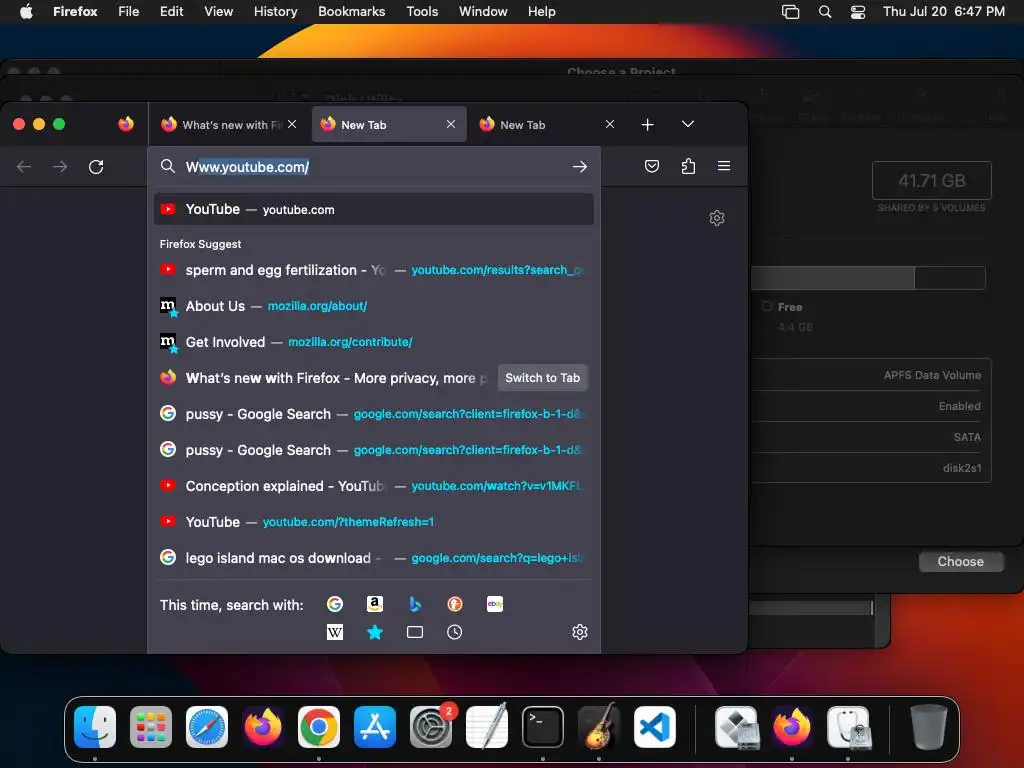The width and height of the screenshot is (1024, 768).
Task: Expand the list all tabs chevron
Action: [688, 124]
